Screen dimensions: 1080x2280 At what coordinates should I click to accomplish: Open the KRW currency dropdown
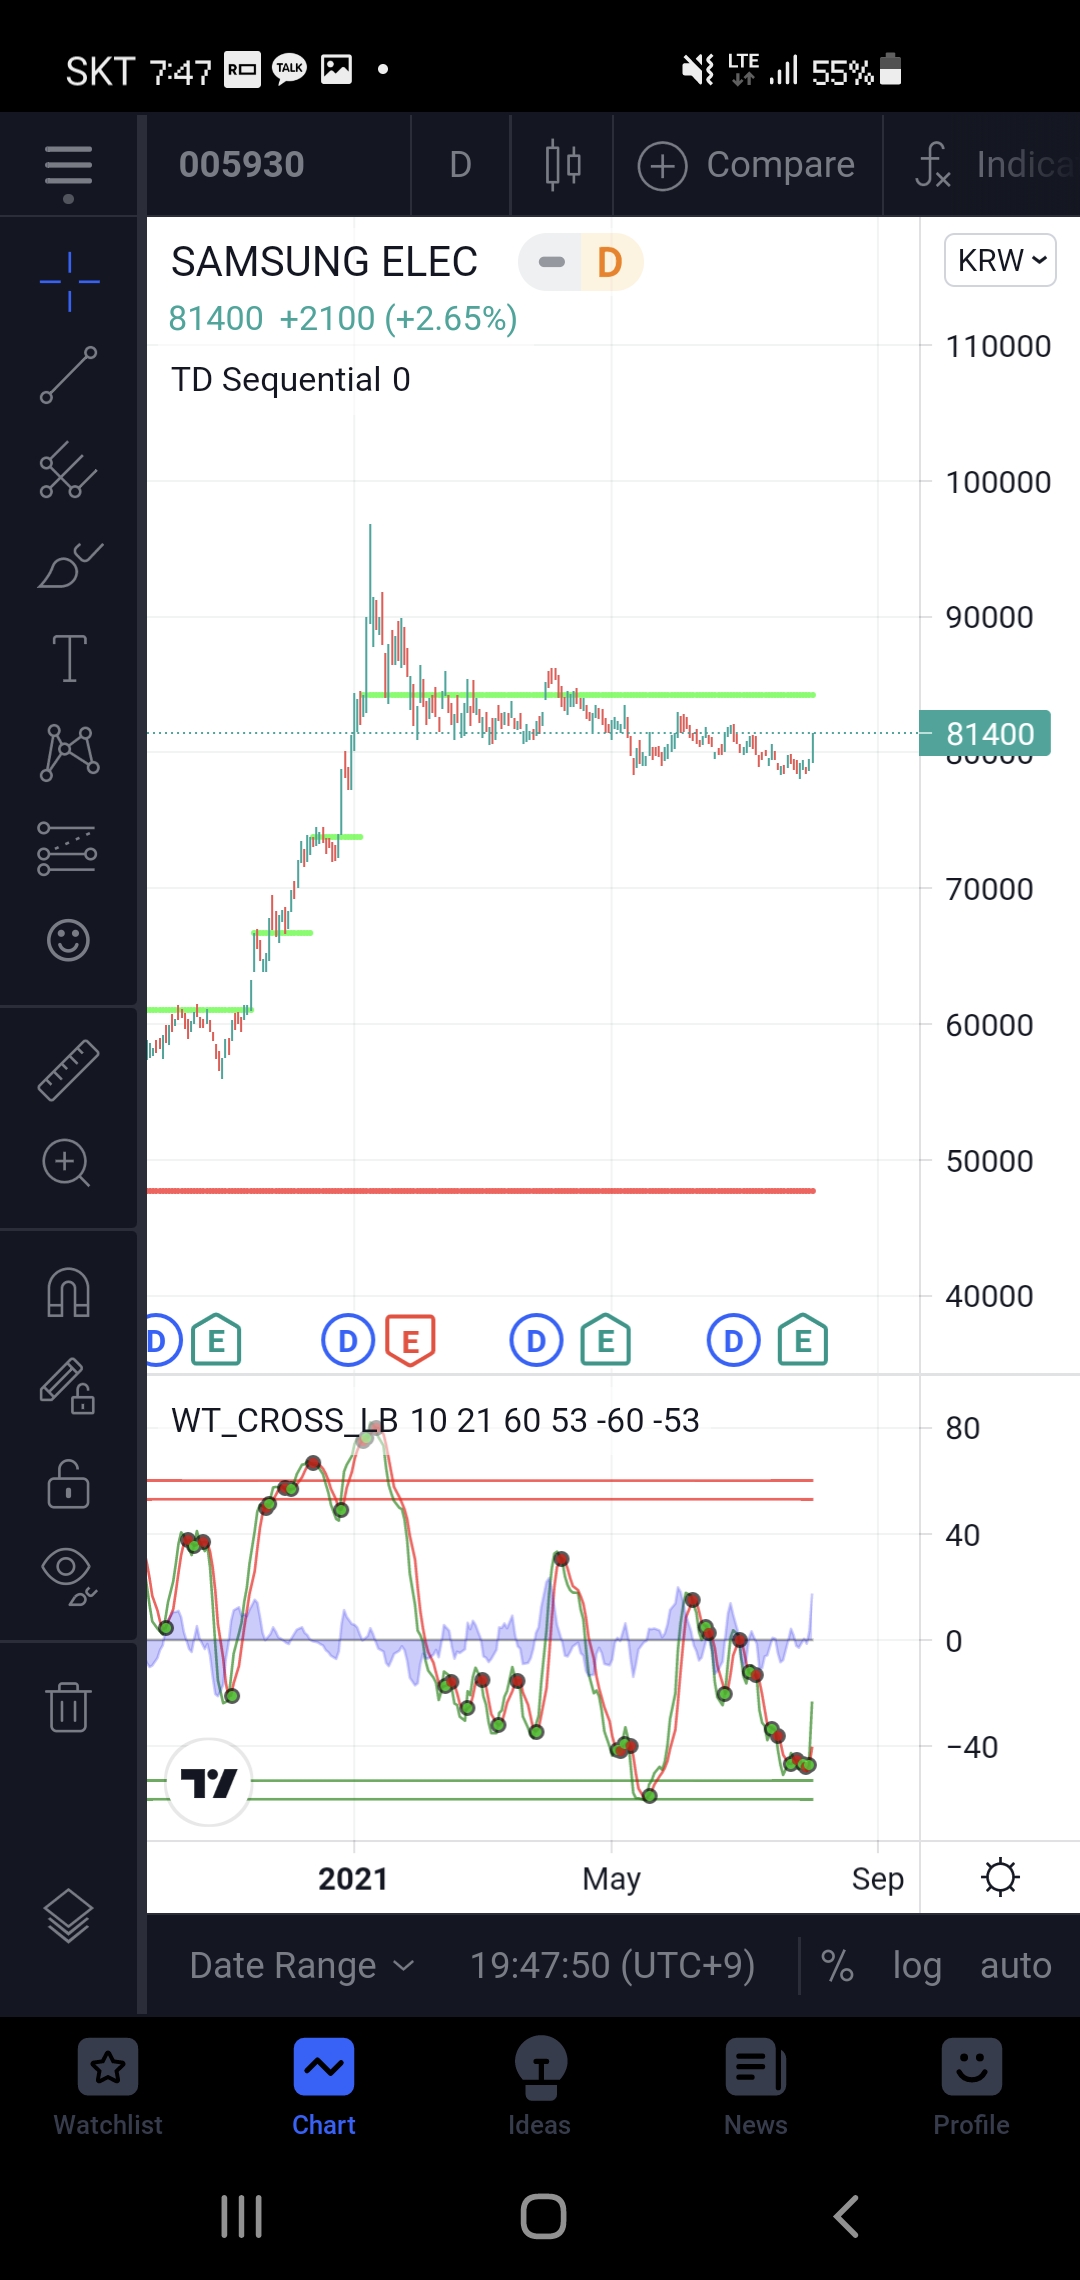tap(1000, 261)
